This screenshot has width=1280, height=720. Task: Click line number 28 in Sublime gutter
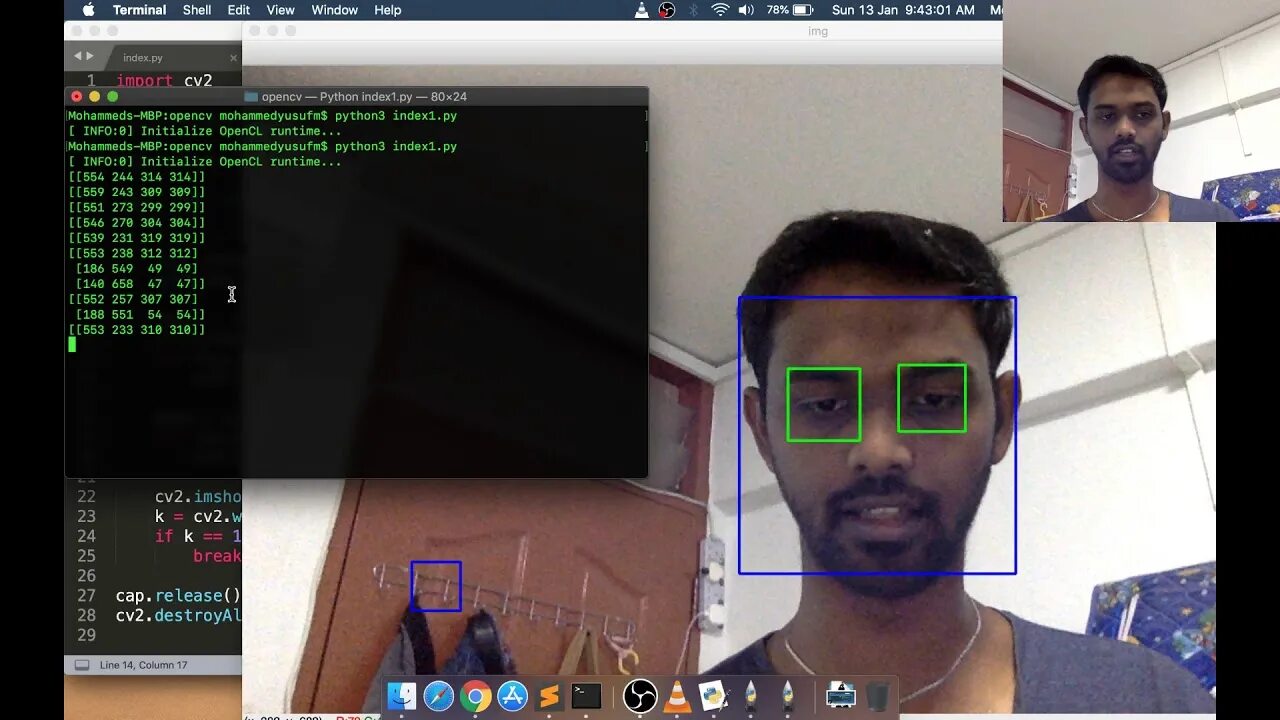coord(86,616)
